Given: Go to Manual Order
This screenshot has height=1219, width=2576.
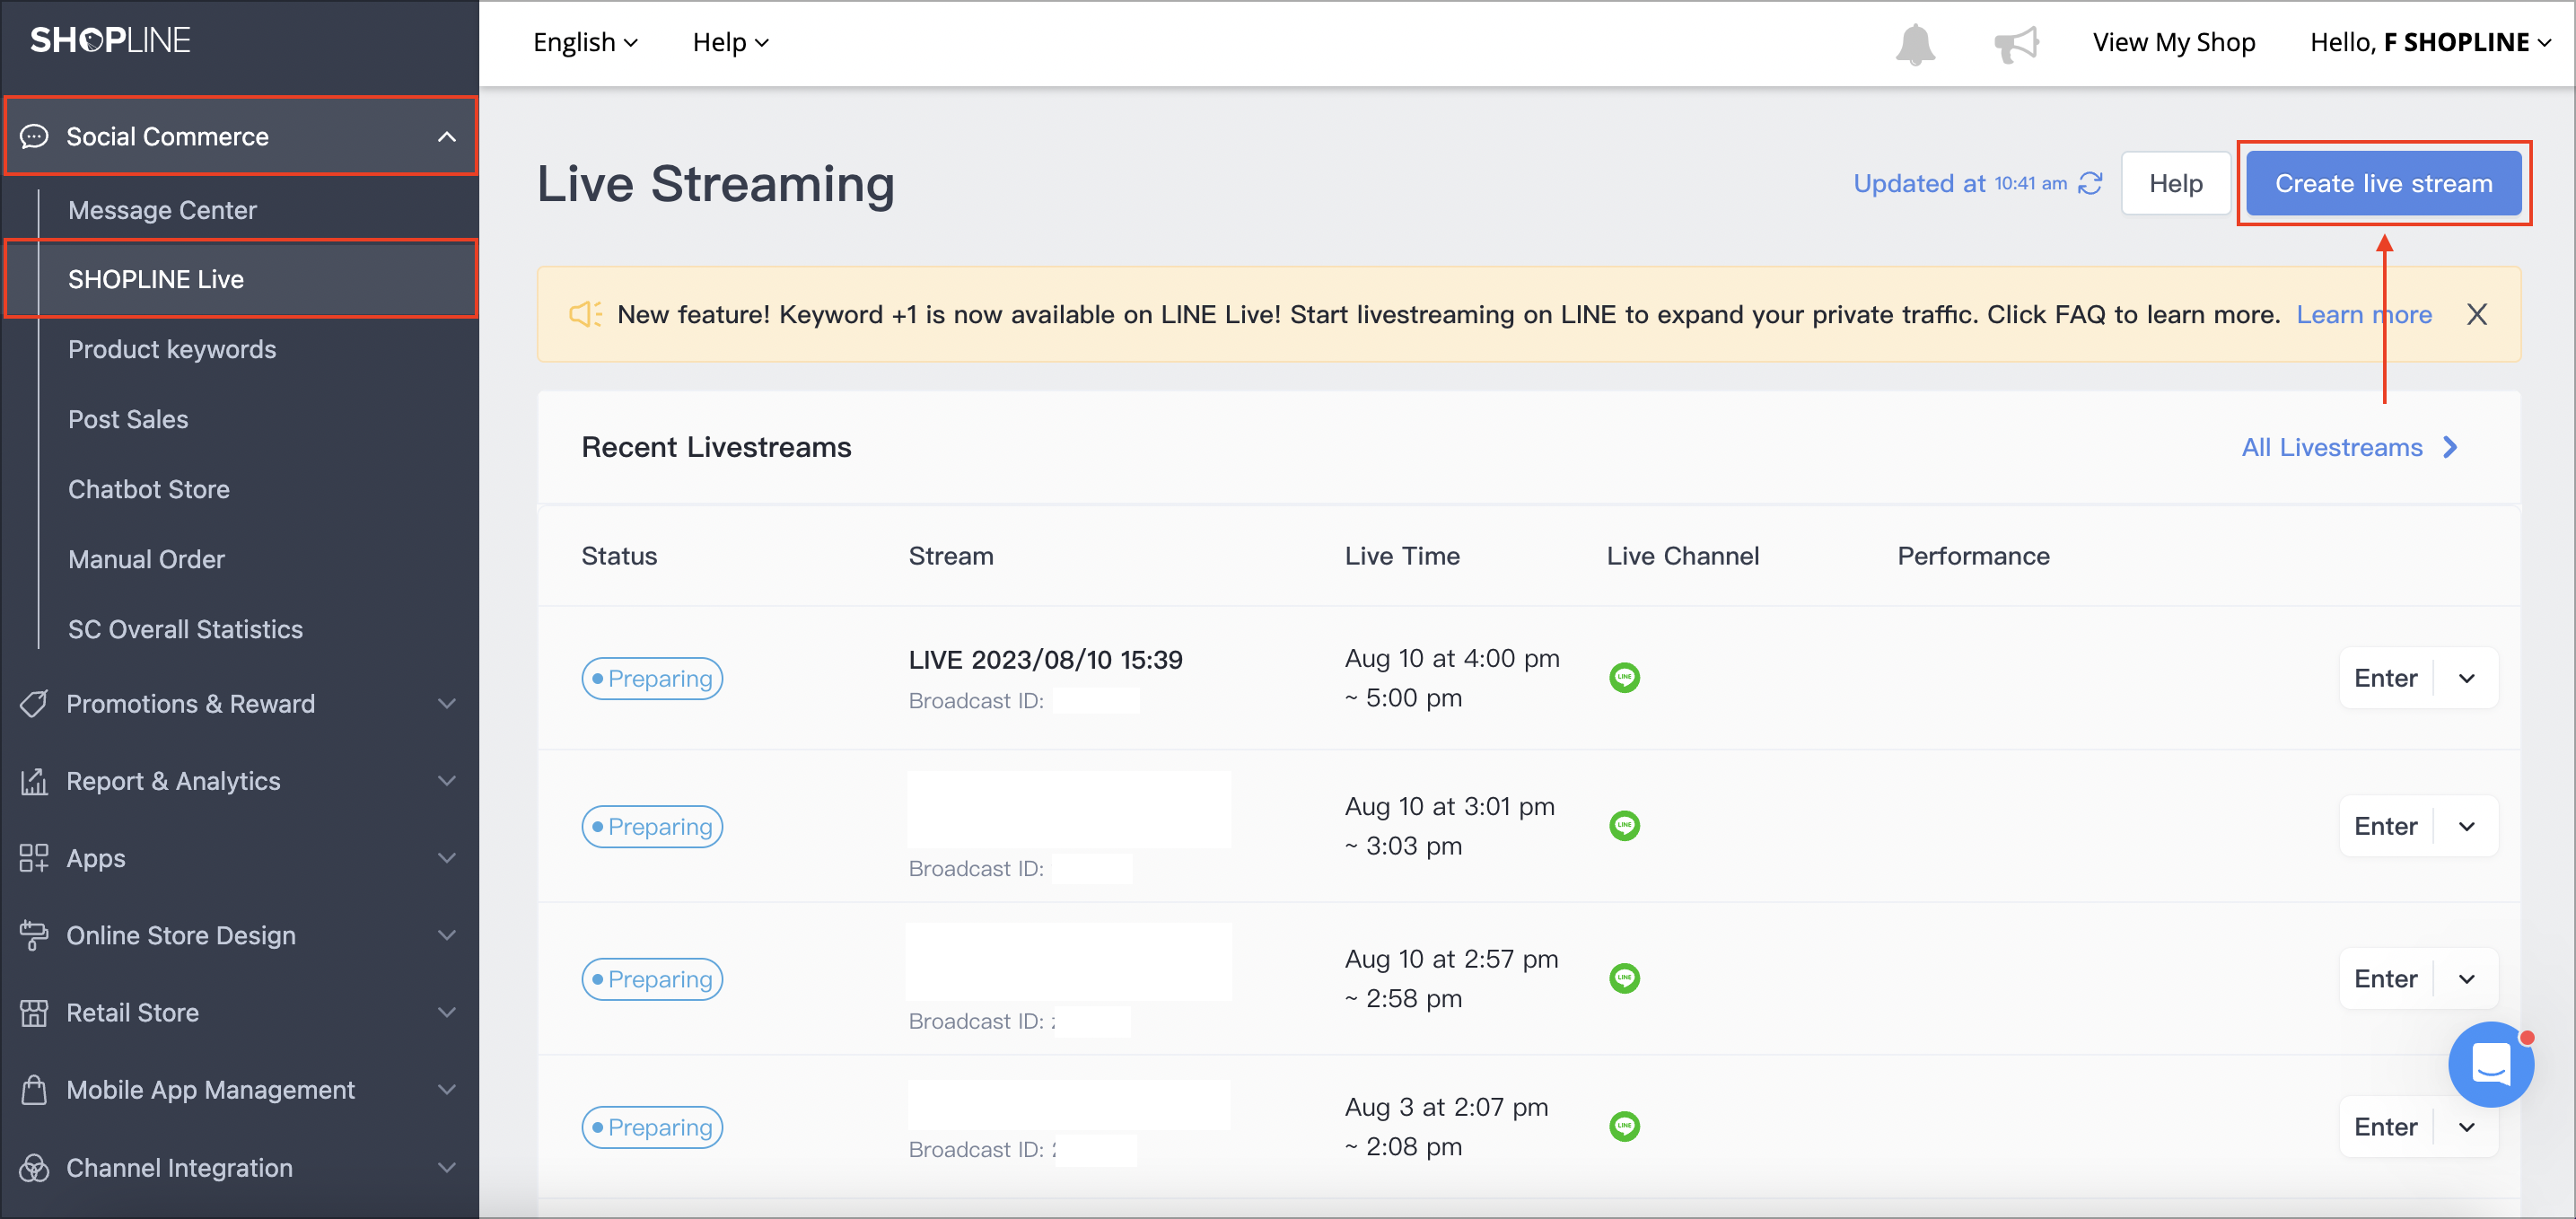Looking at the screenshot, I should (x=146, y=559).
